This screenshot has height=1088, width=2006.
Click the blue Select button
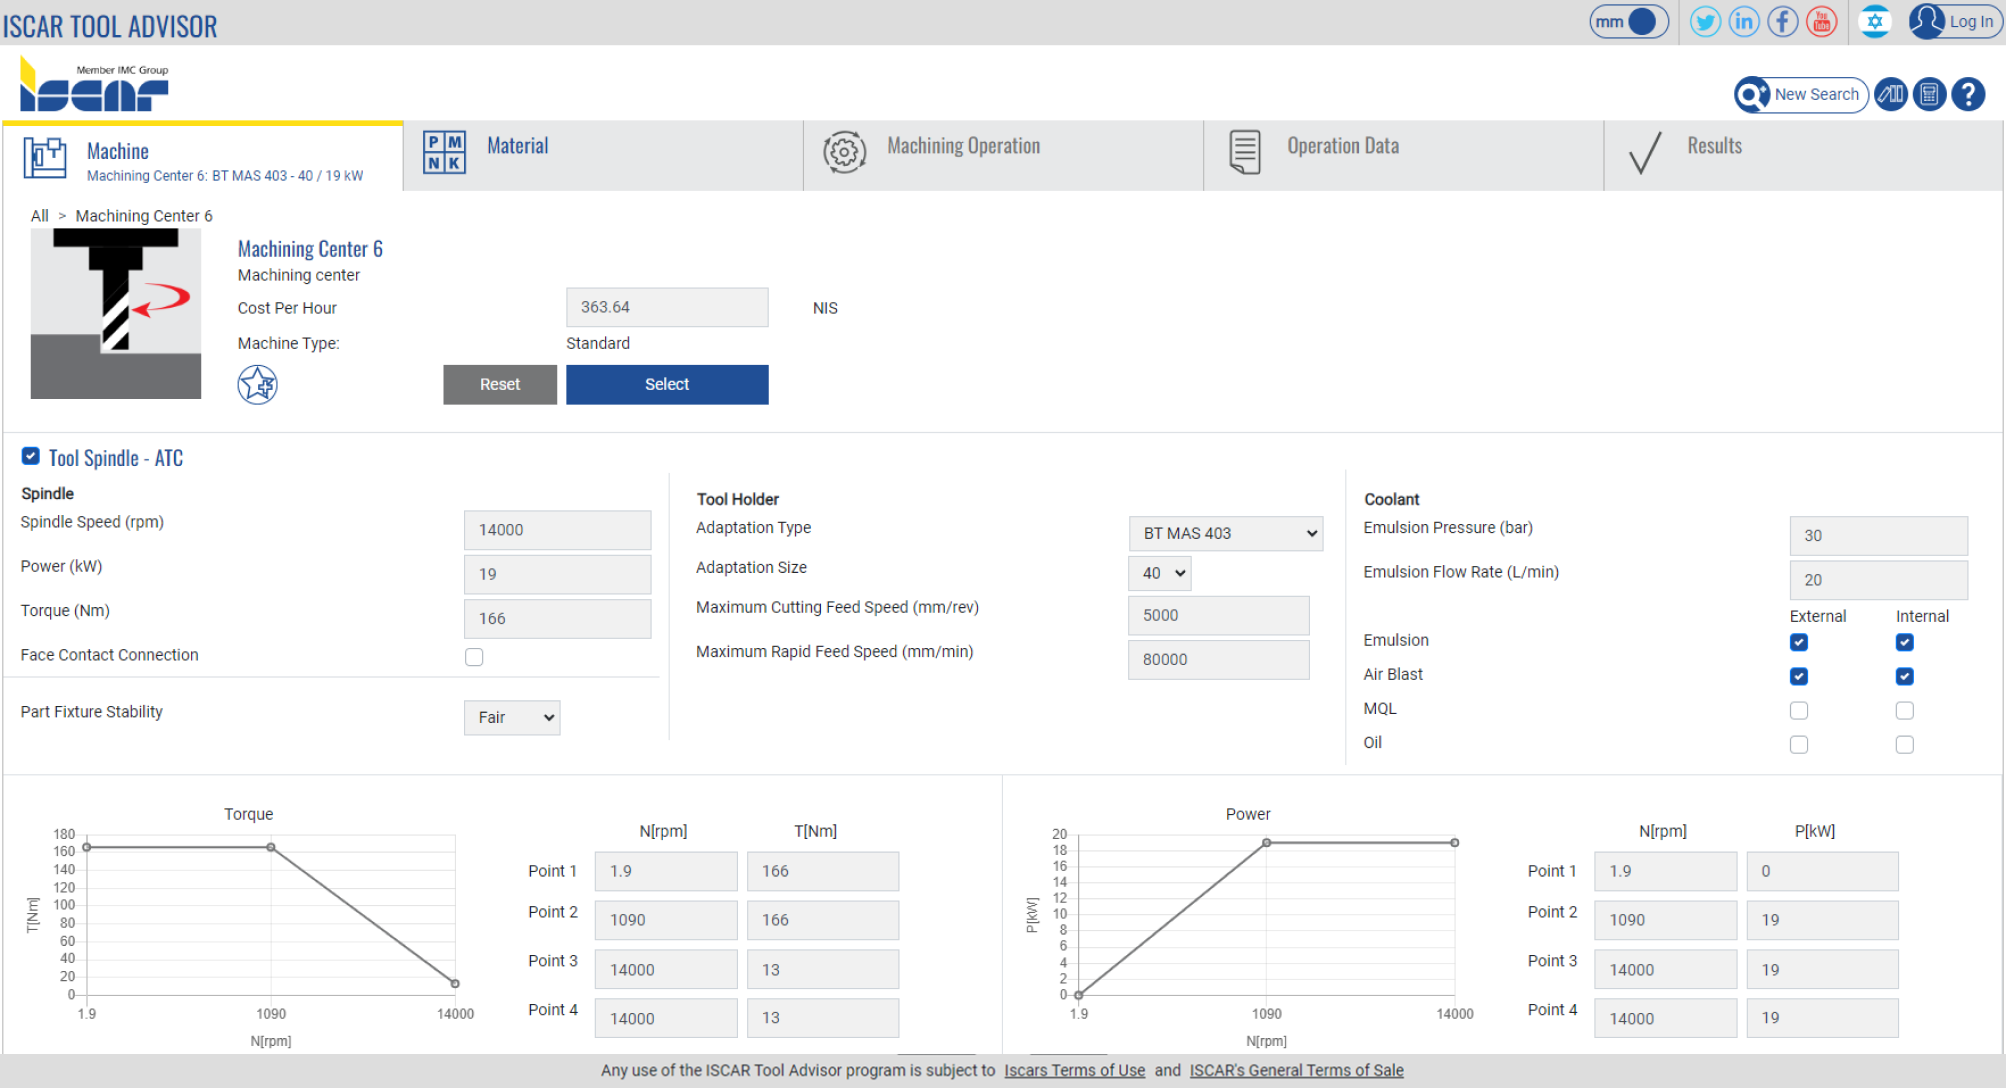point(667,385)
